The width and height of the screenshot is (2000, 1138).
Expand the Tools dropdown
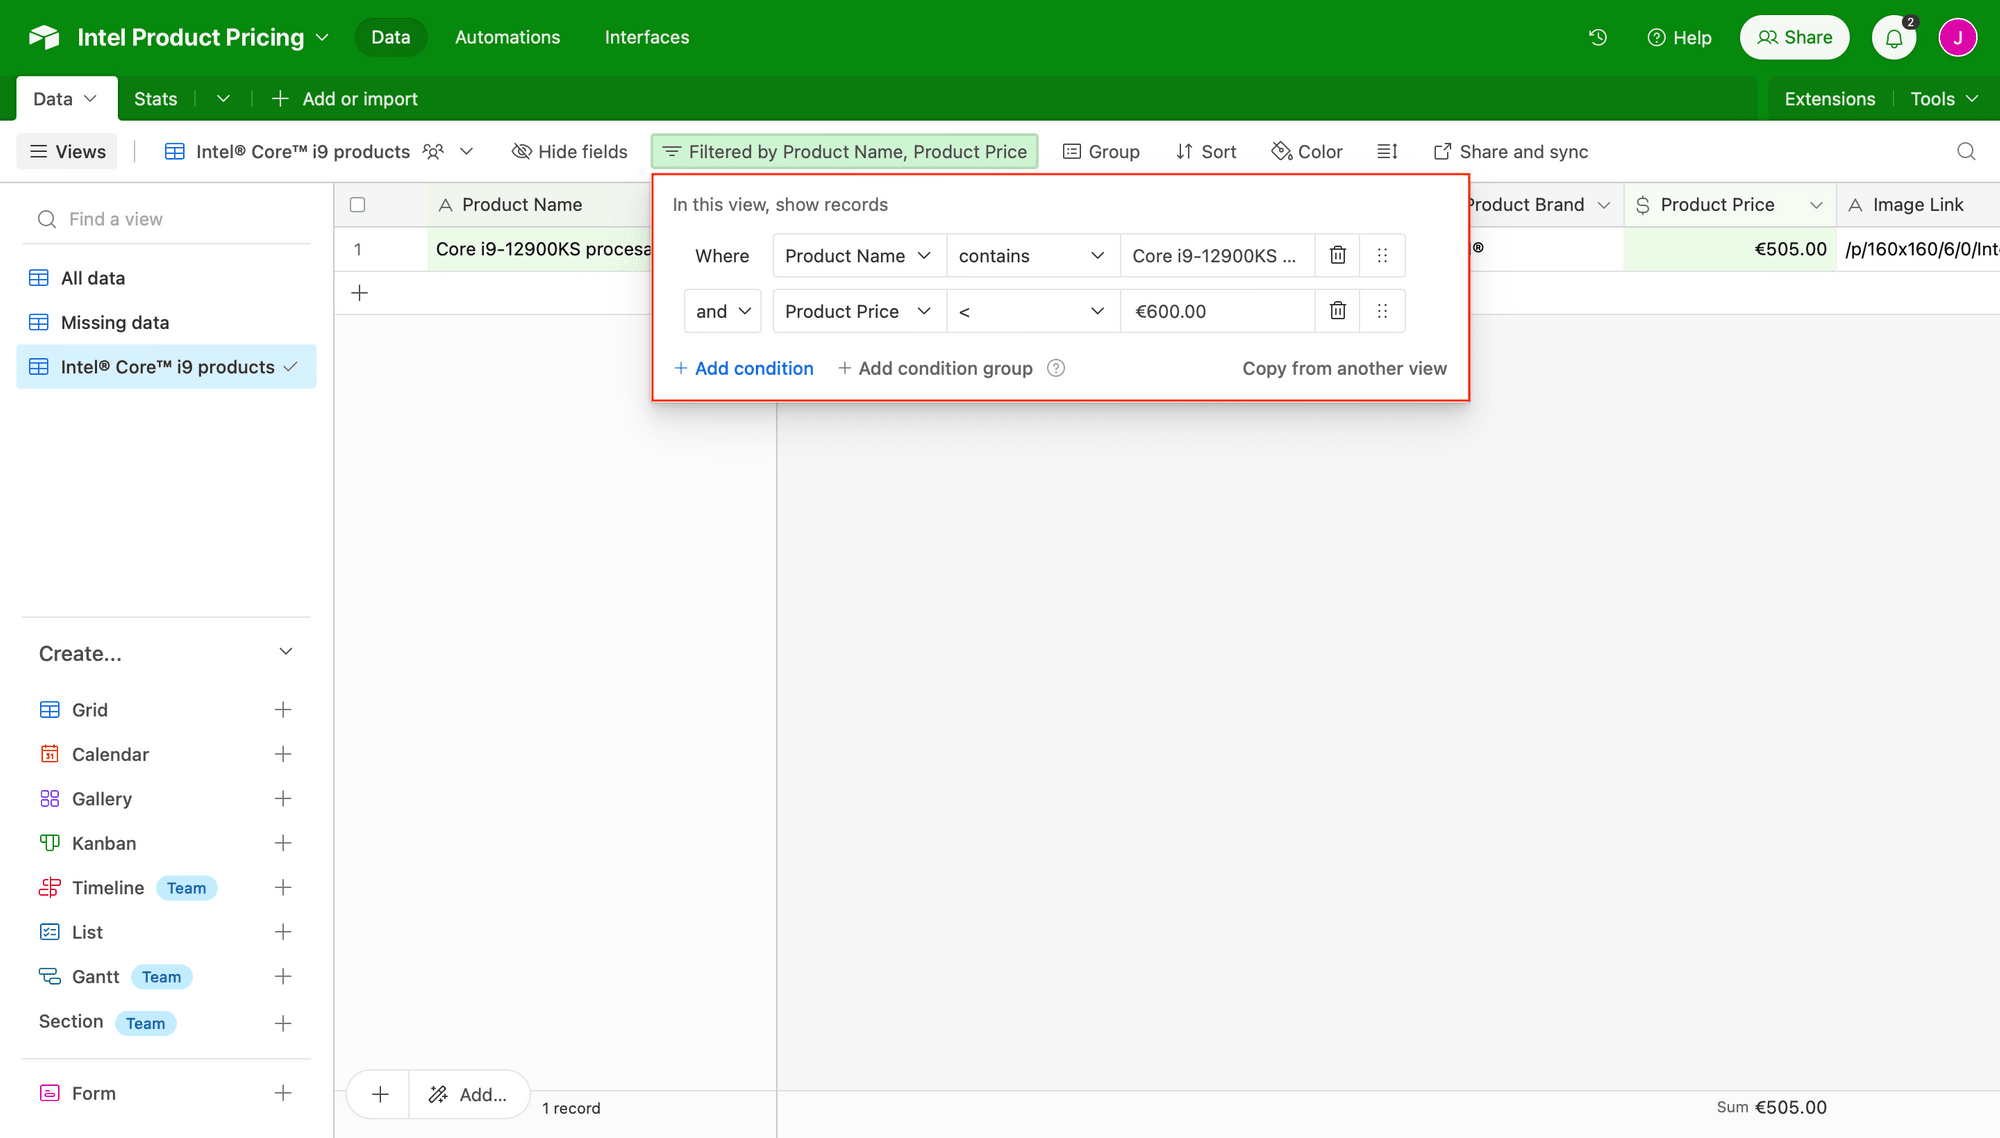(1940, 98)
